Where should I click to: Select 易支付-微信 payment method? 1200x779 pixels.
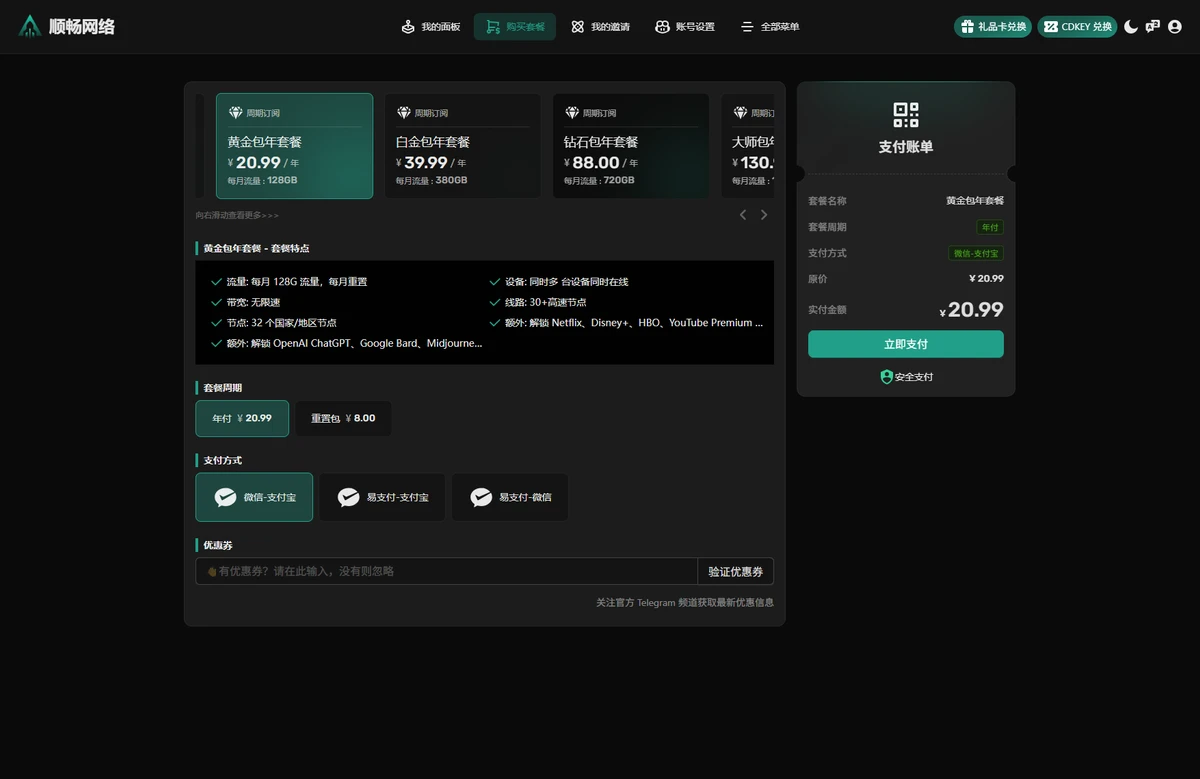pos(510,497)
